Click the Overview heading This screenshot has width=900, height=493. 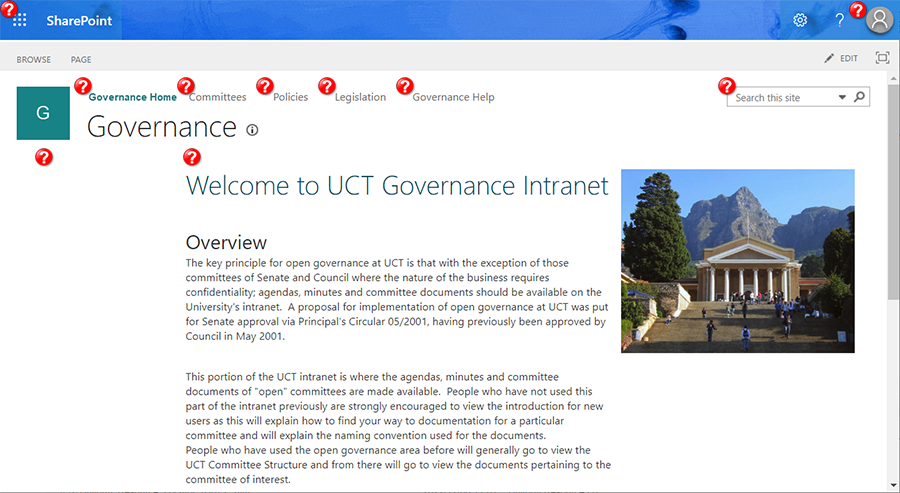(226, 242)
